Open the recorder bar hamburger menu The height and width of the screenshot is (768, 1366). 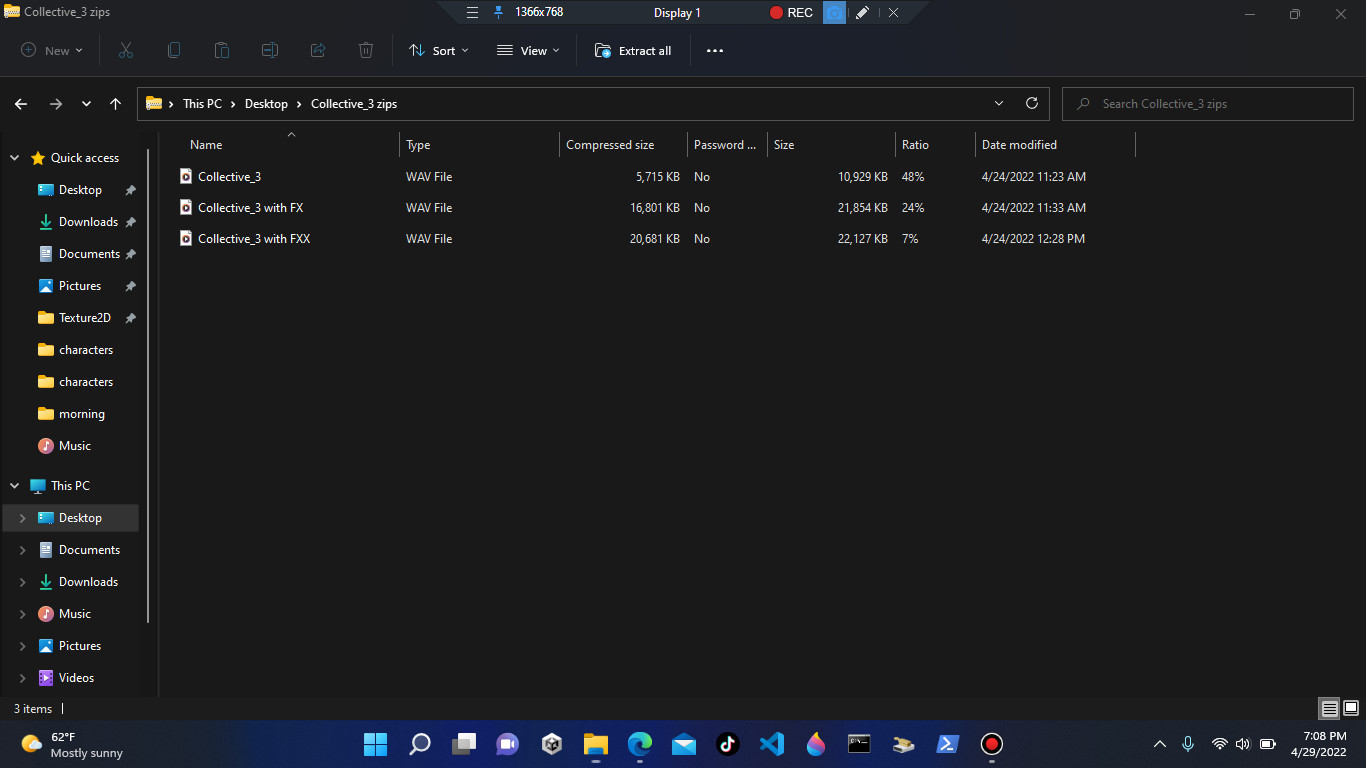click(471, 12)
